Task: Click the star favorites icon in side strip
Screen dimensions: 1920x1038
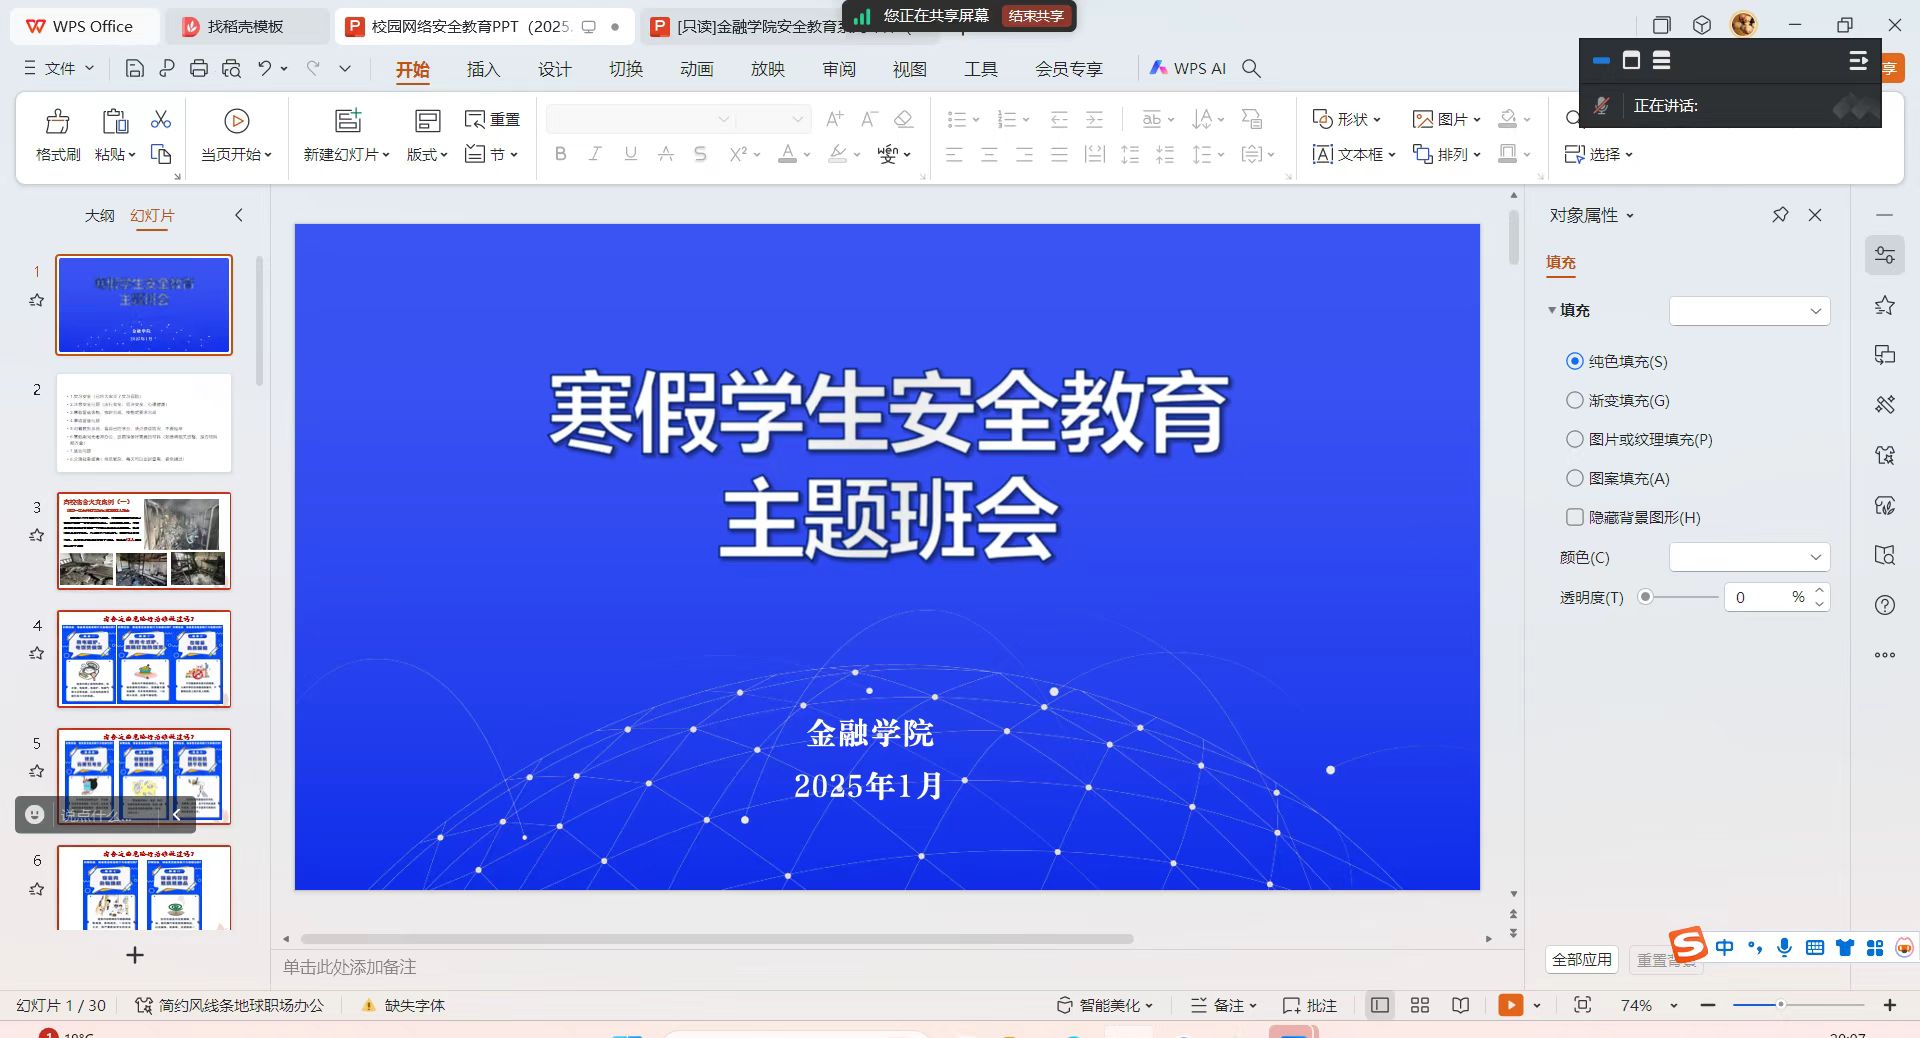Action: coord(1885,305)
